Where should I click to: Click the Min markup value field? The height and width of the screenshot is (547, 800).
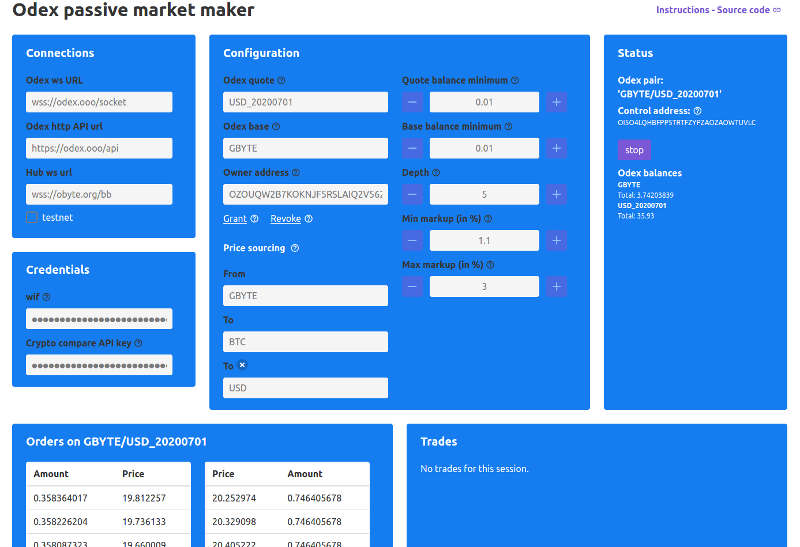click(484, 240)
